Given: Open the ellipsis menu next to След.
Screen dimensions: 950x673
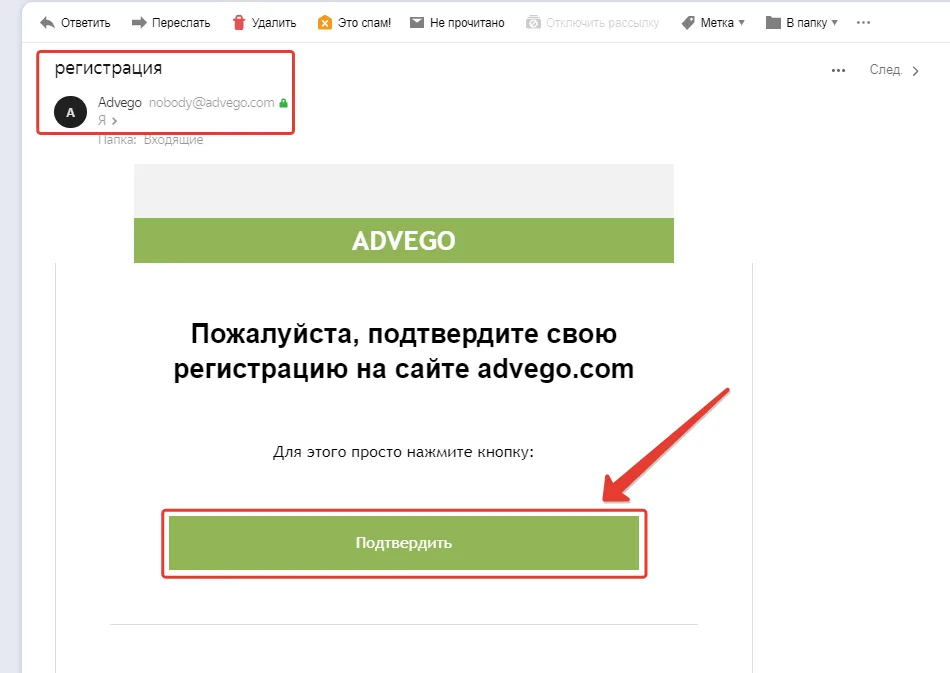Looking at the screenshot, I should pyautogui.click(x=839, y=69).
